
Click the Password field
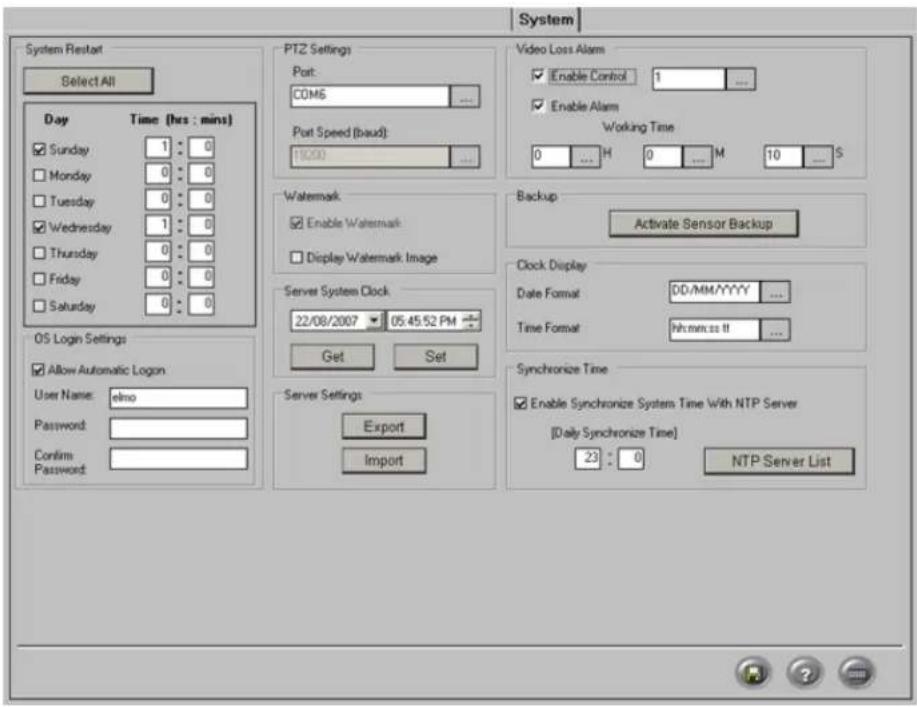point(178,428)
